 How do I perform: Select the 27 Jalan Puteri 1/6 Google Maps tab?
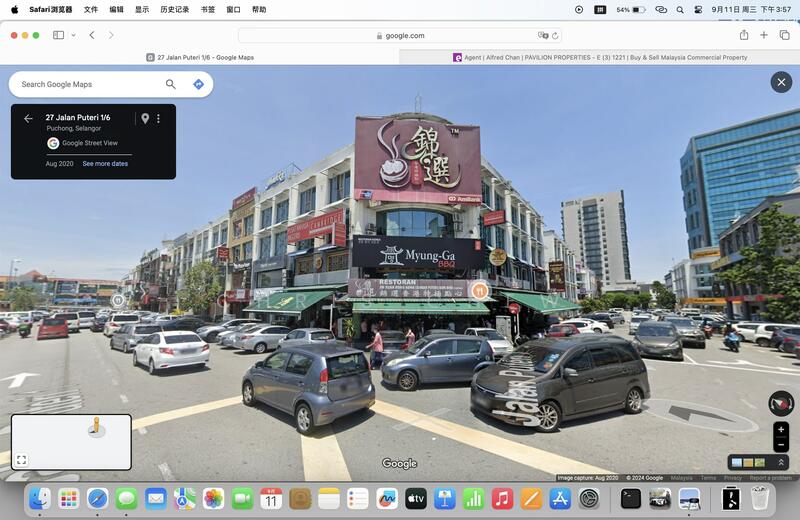[200, 58]
